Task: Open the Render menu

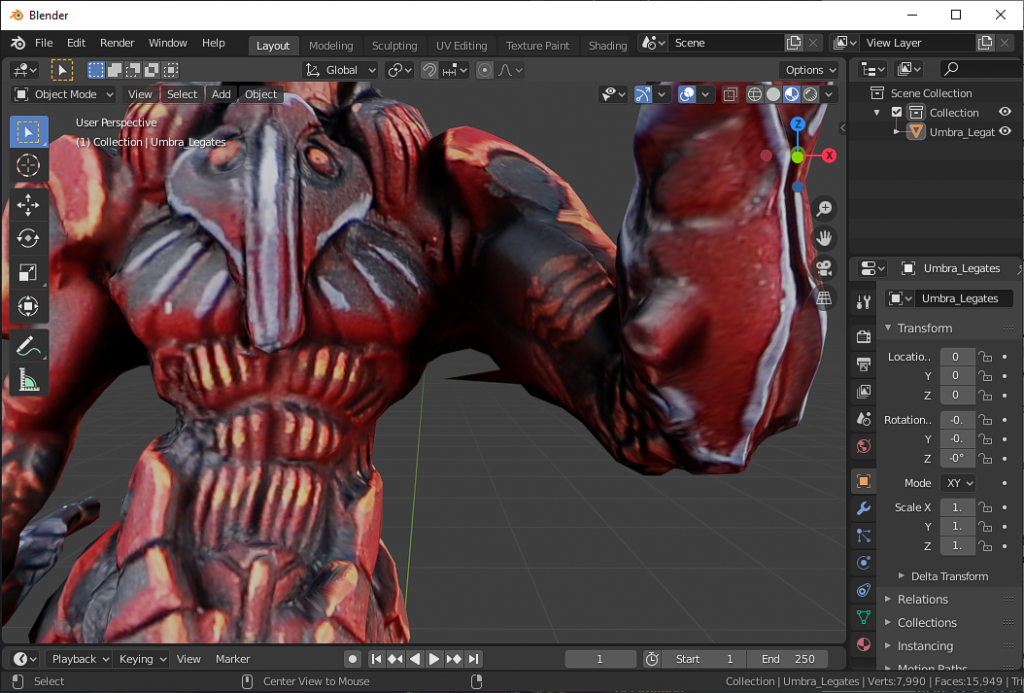Action: [117, 43]
